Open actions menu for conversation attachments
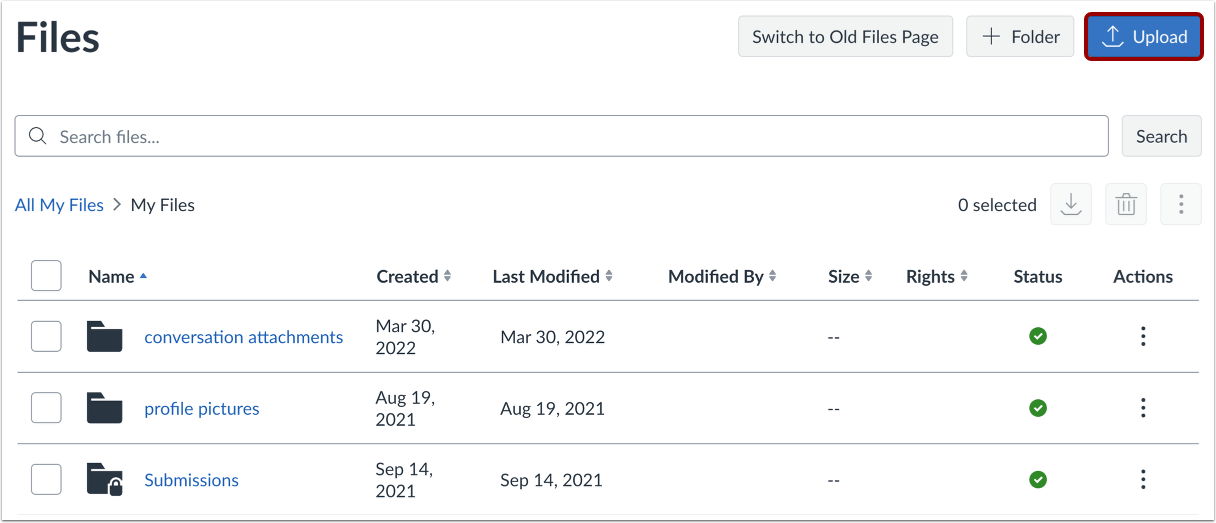This screenshot has height=523, width=1216. point(1143,337)
